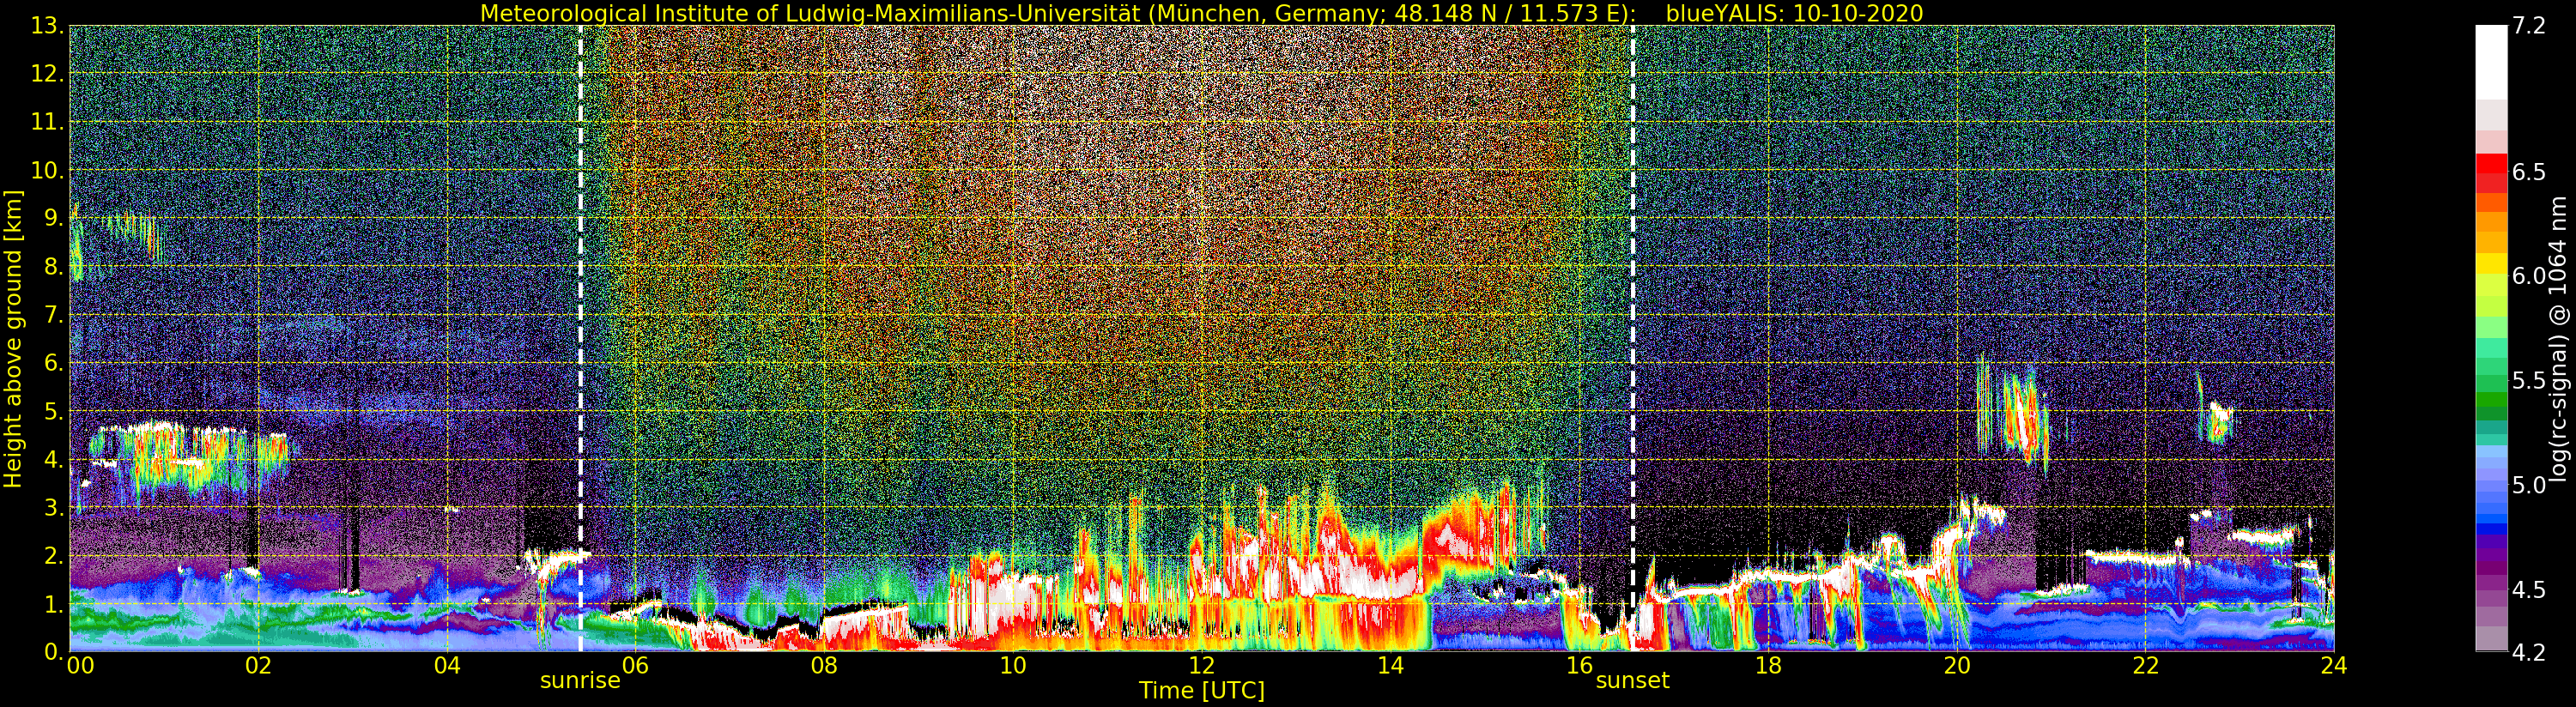The image size is (2576, 707).
Task: Click the "1." tick on the height axis
Action: [54, 603]
